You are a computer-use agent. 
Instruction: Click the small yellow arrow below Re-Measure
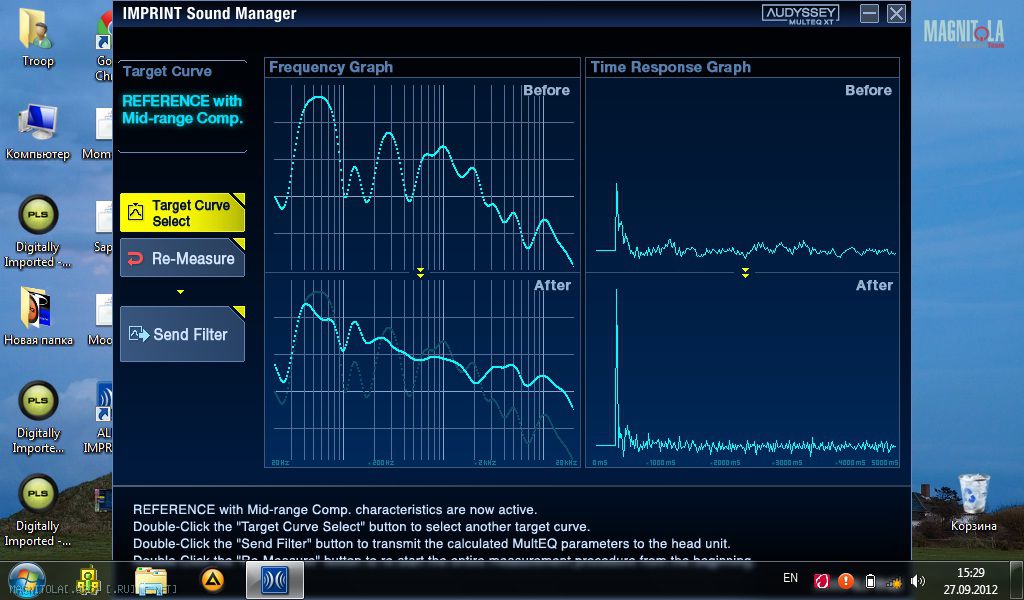click(x=180, y=292)
